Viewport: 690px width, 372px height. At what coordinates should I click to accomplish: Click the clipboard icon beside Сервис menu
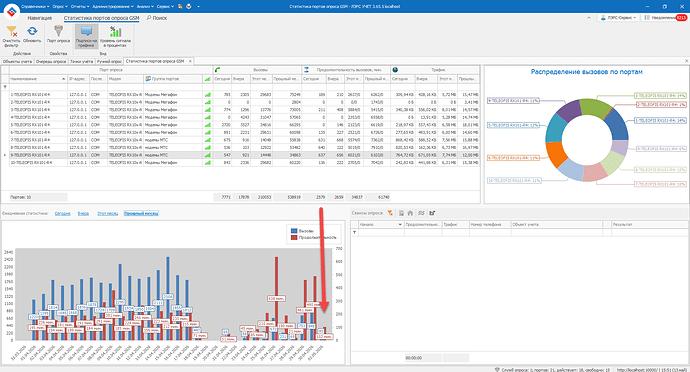(180, 7)
